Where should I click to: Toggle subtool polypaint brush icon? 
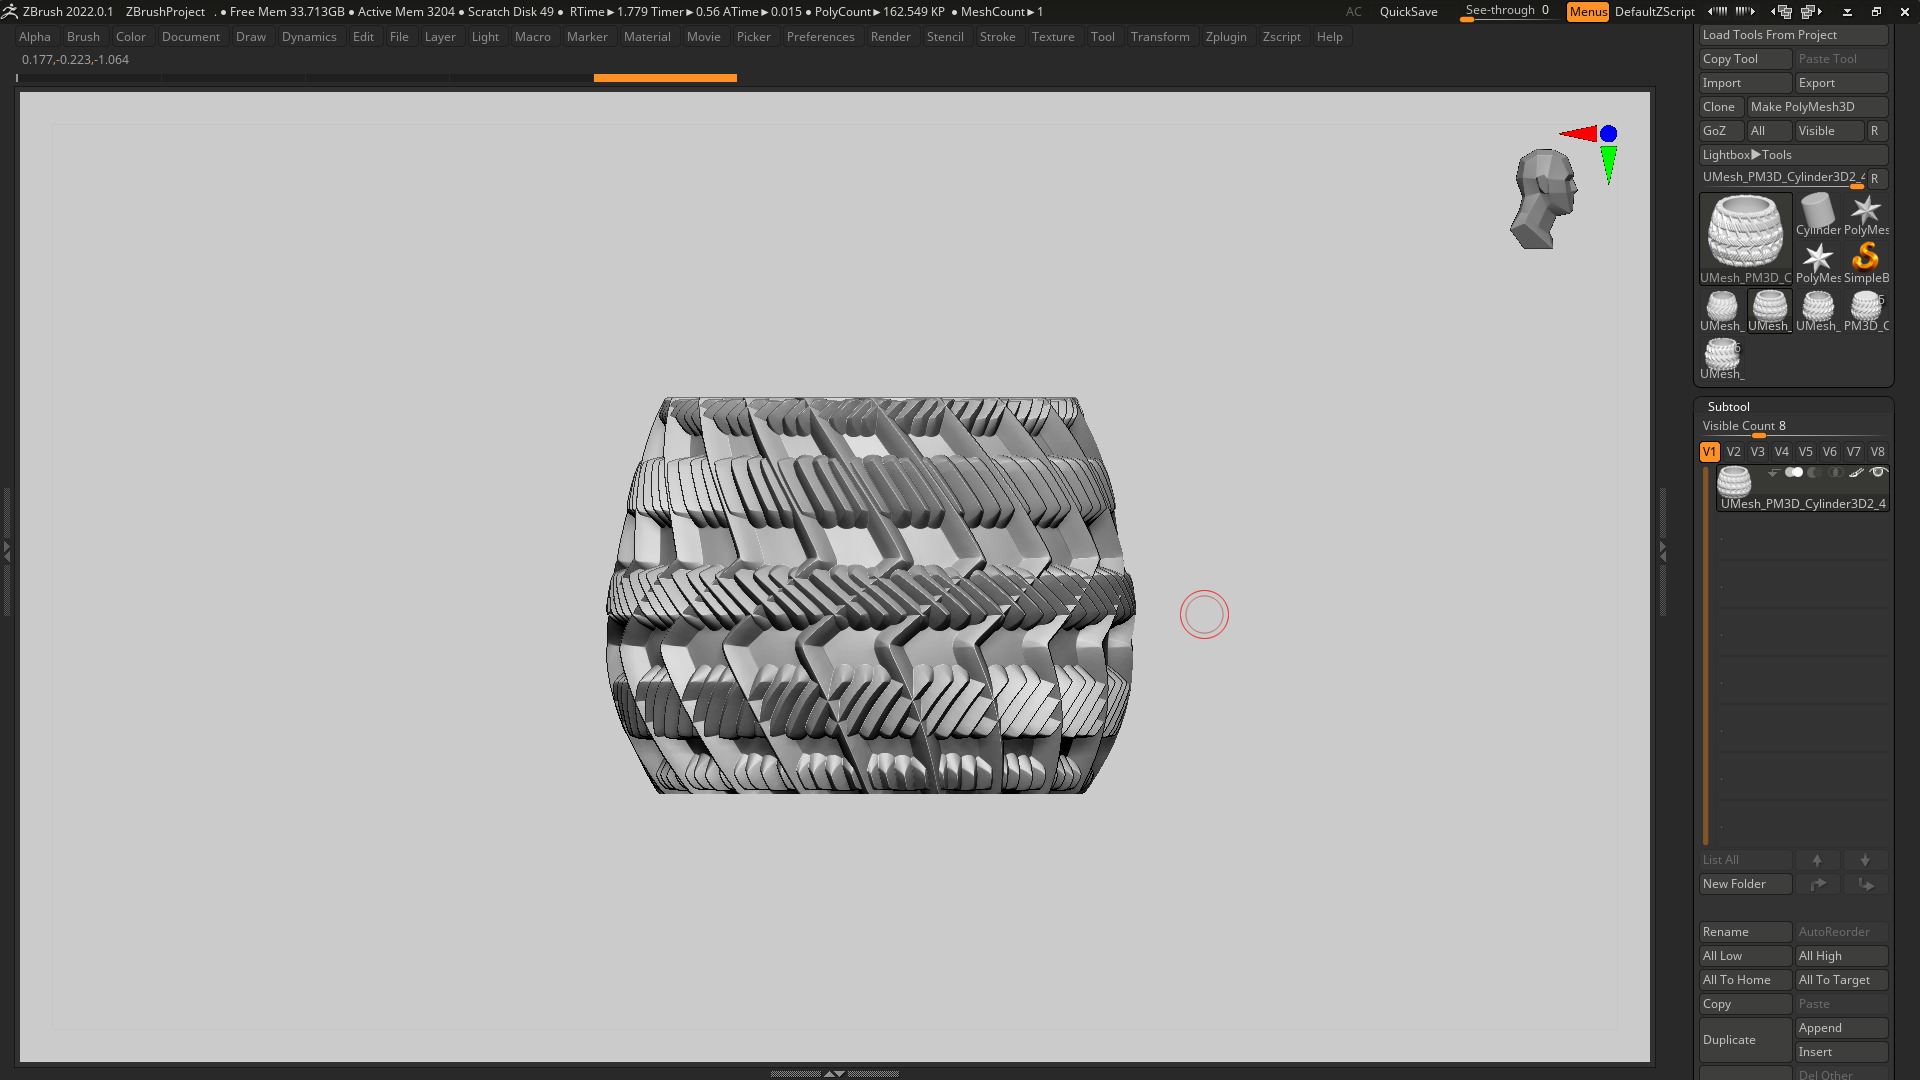pos(1856,472)
